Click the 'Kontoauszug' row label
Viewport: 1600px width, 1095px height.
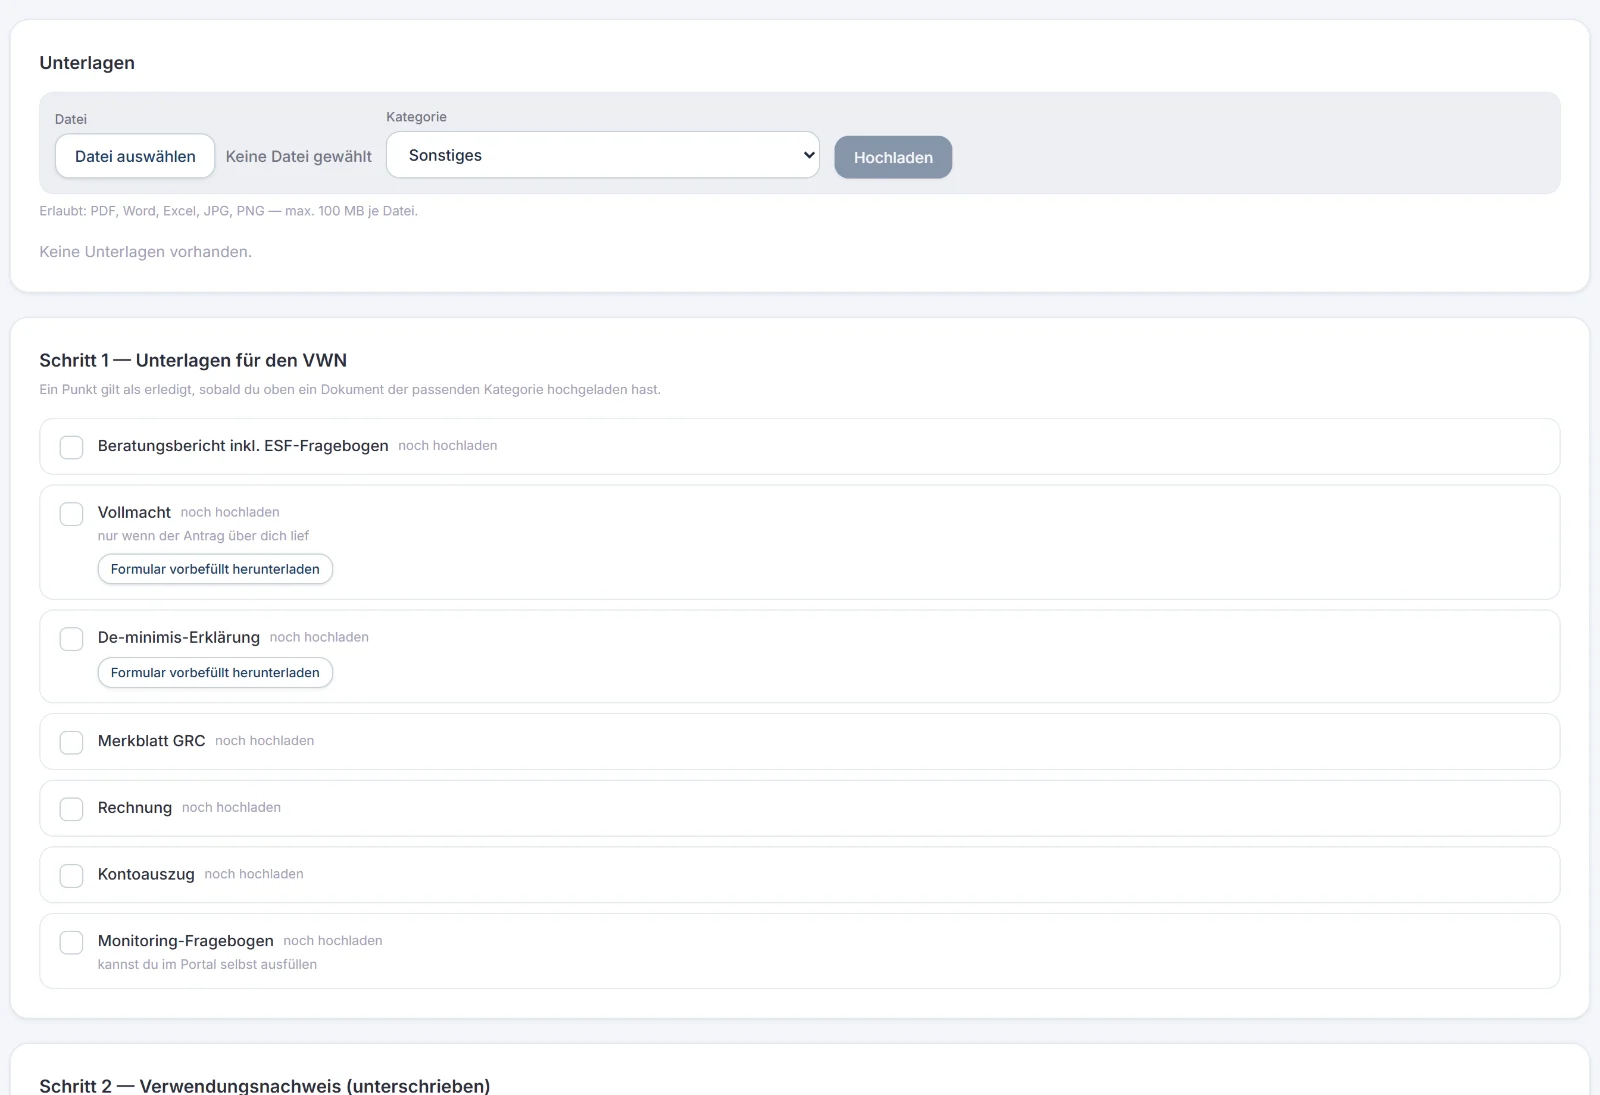pos(146,874)
